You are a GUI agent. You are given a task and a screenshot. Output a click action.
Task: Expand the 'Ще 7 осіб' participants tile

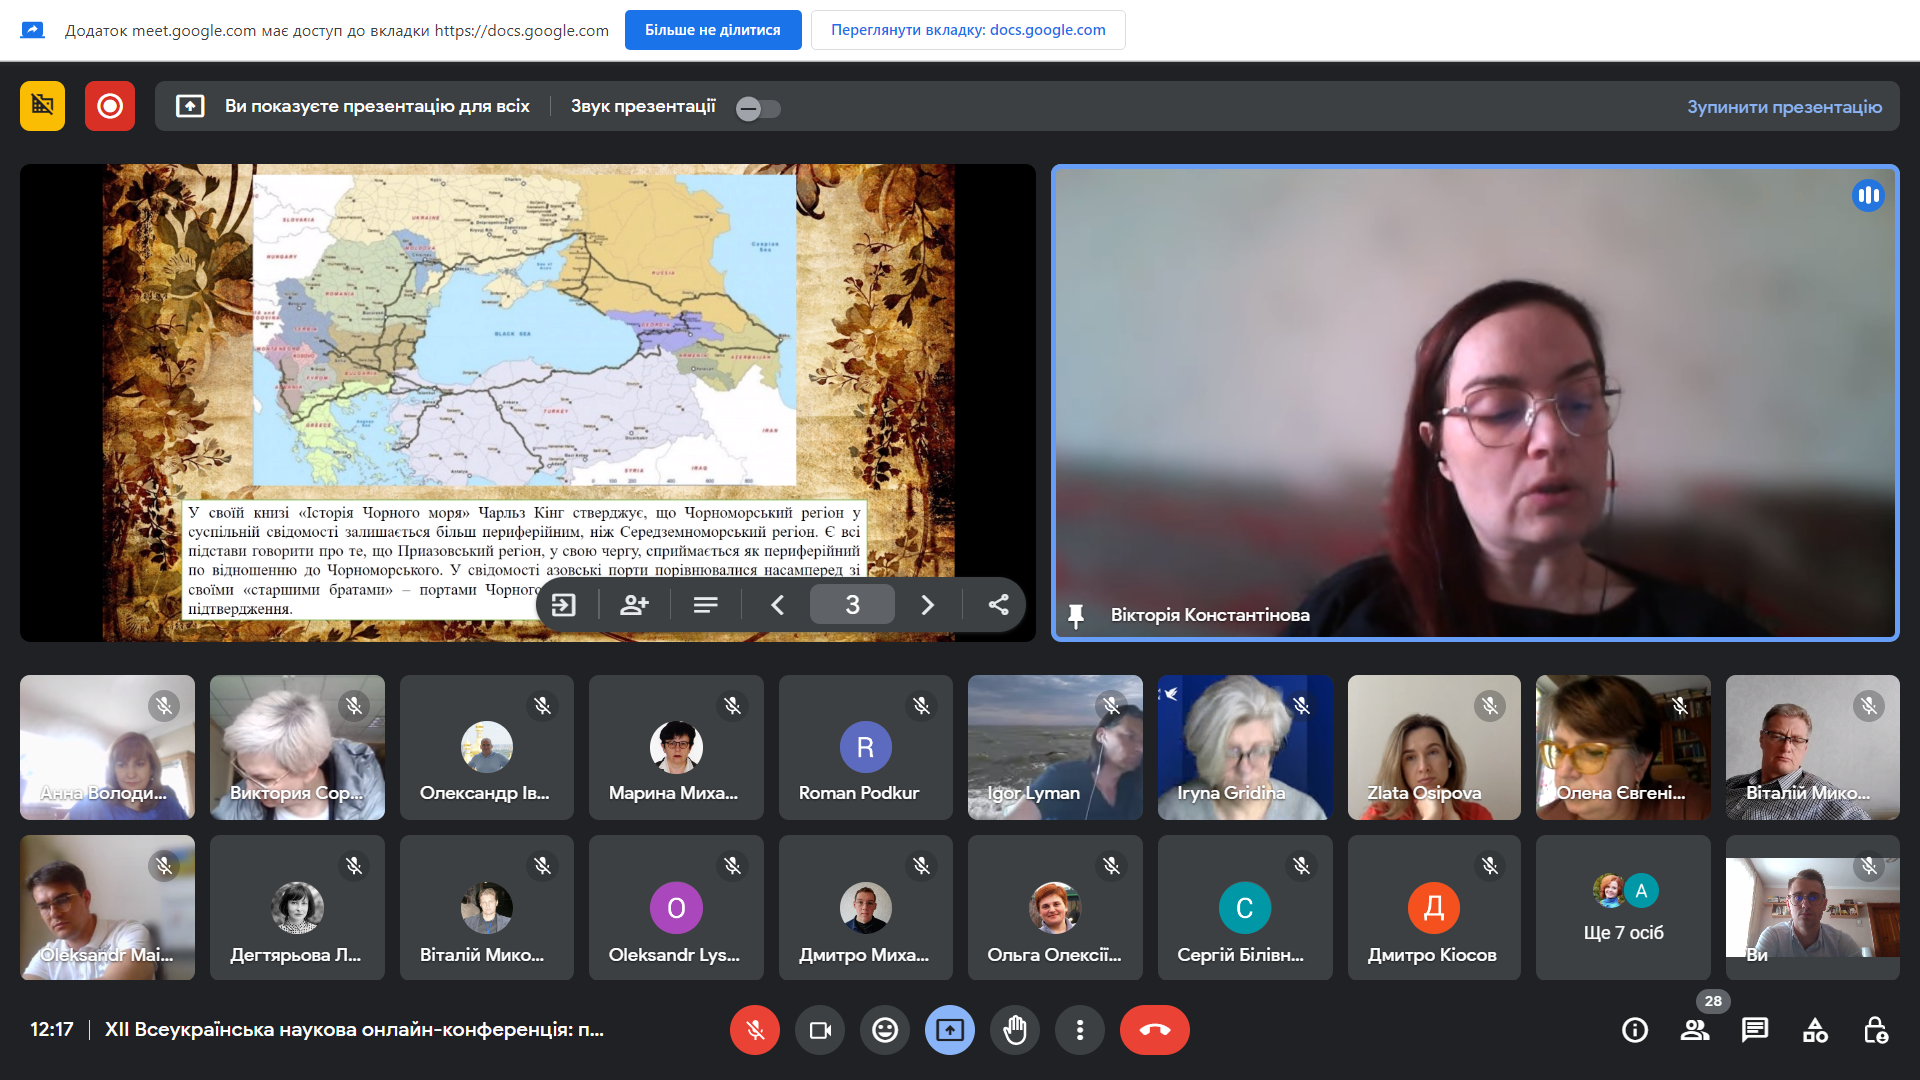point(1622,908)
